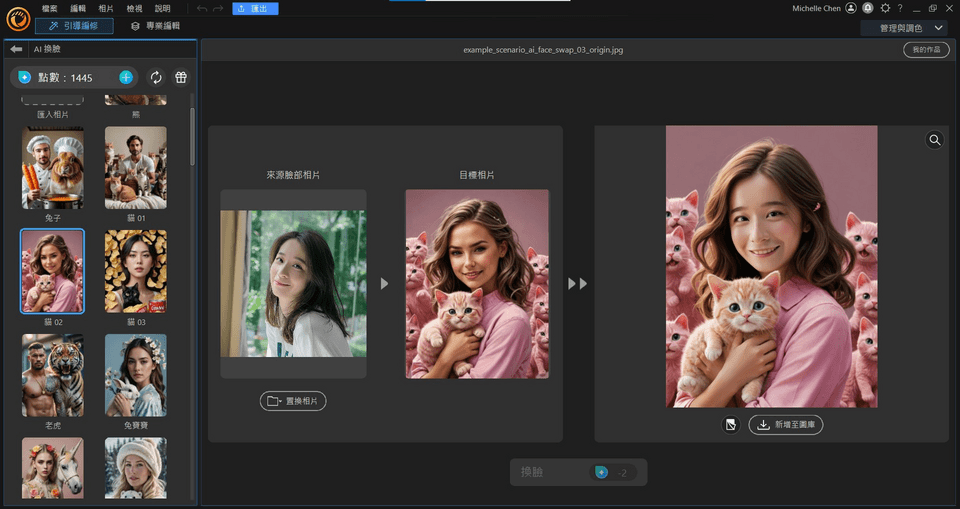Open settings with the gear icon
Screen dimensions: 960x509
point(884,8)
